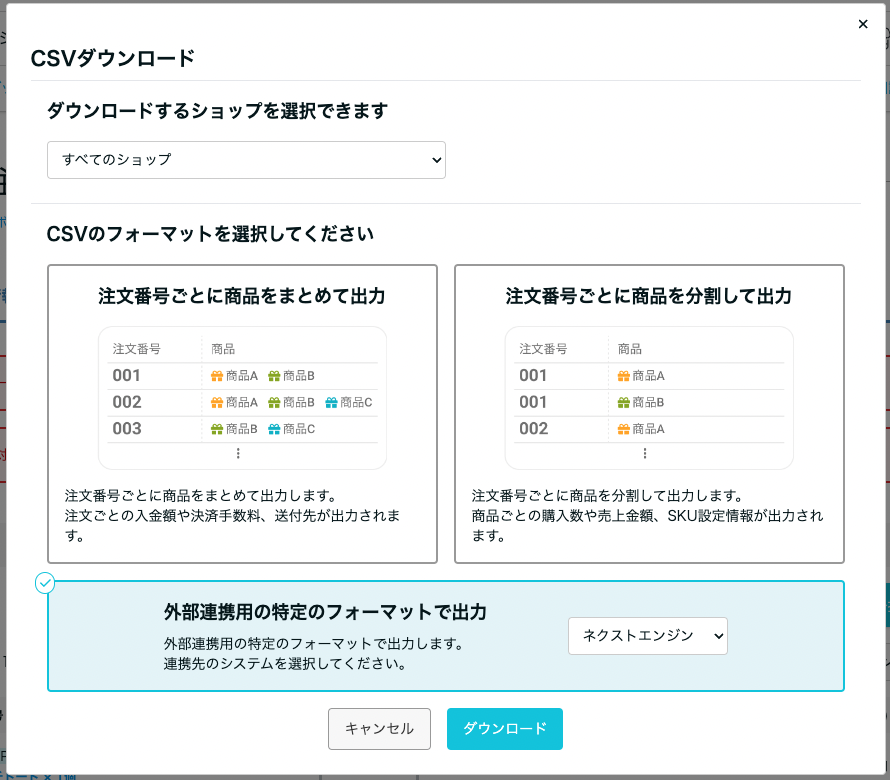Click the キャンセル button

tap(379, 729)
